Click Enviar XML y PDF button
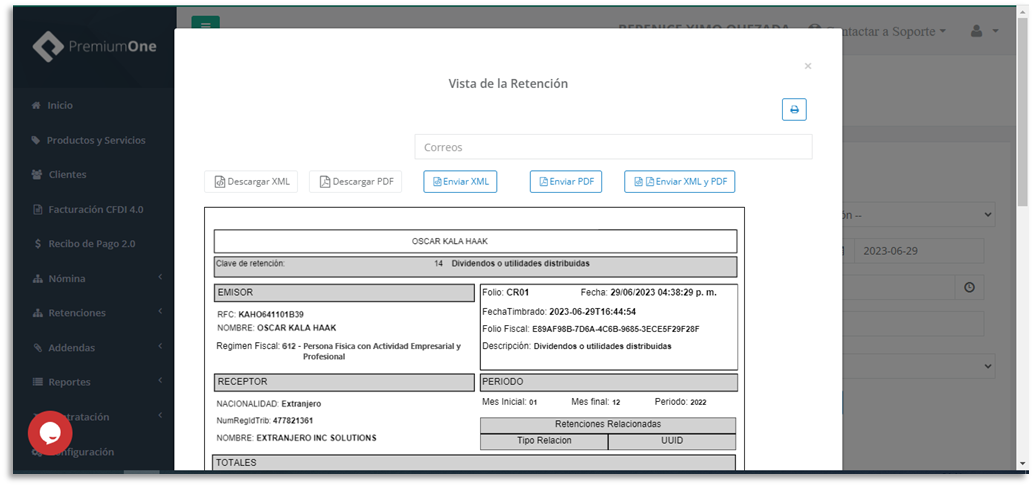1033x487 pixels. (x=680, y=181)
